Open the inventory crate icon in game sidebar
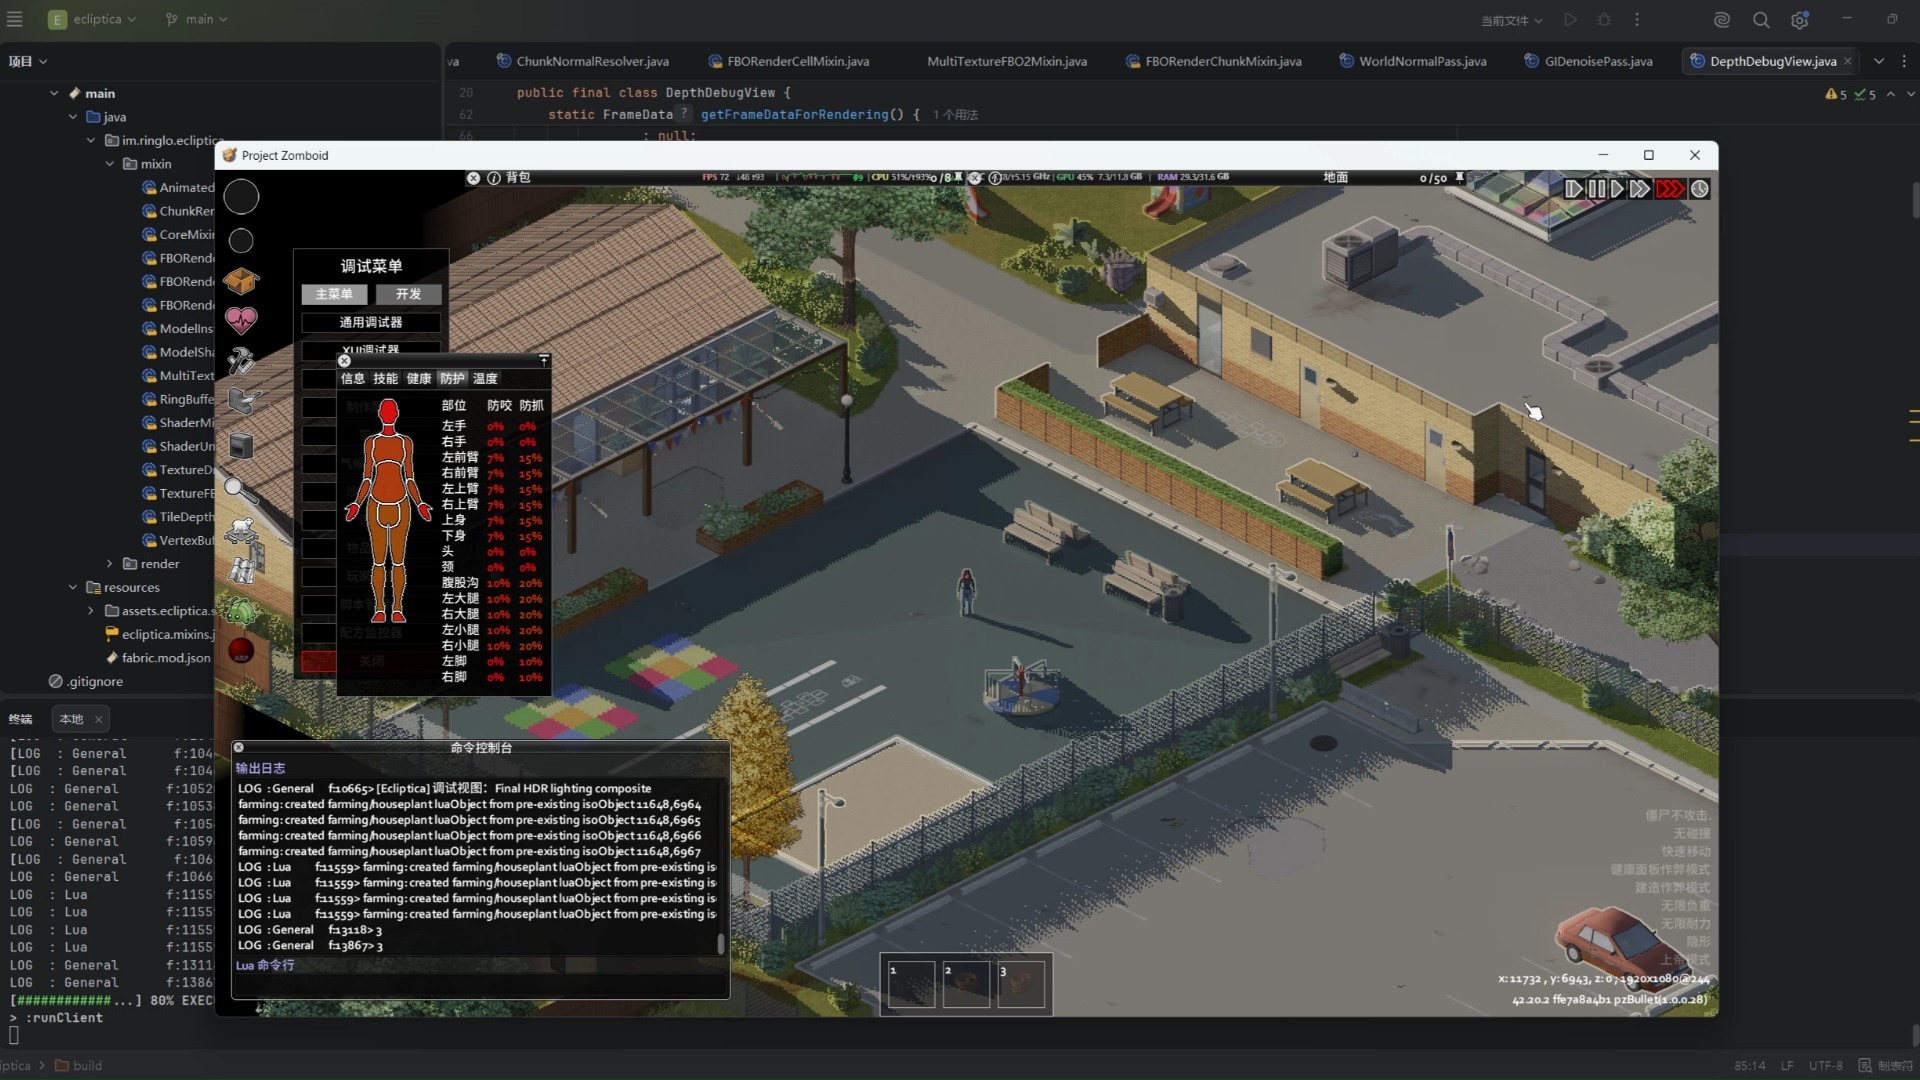1920x1080 pixels. point(241,281)
